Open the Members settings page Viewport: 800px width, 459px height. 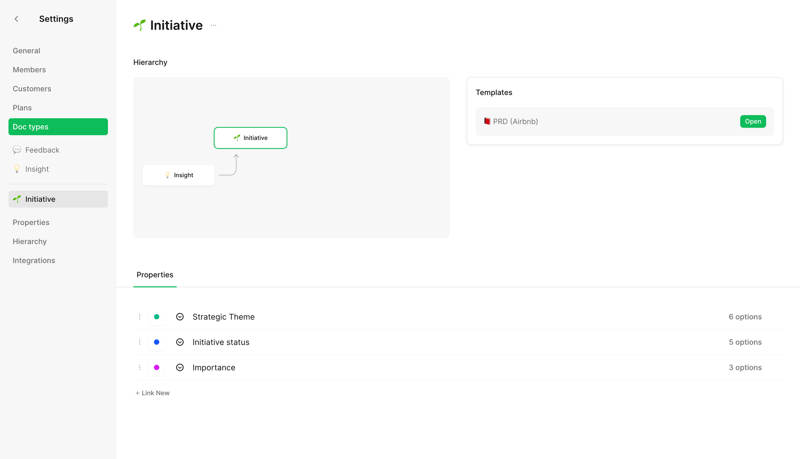pos(29,69)
